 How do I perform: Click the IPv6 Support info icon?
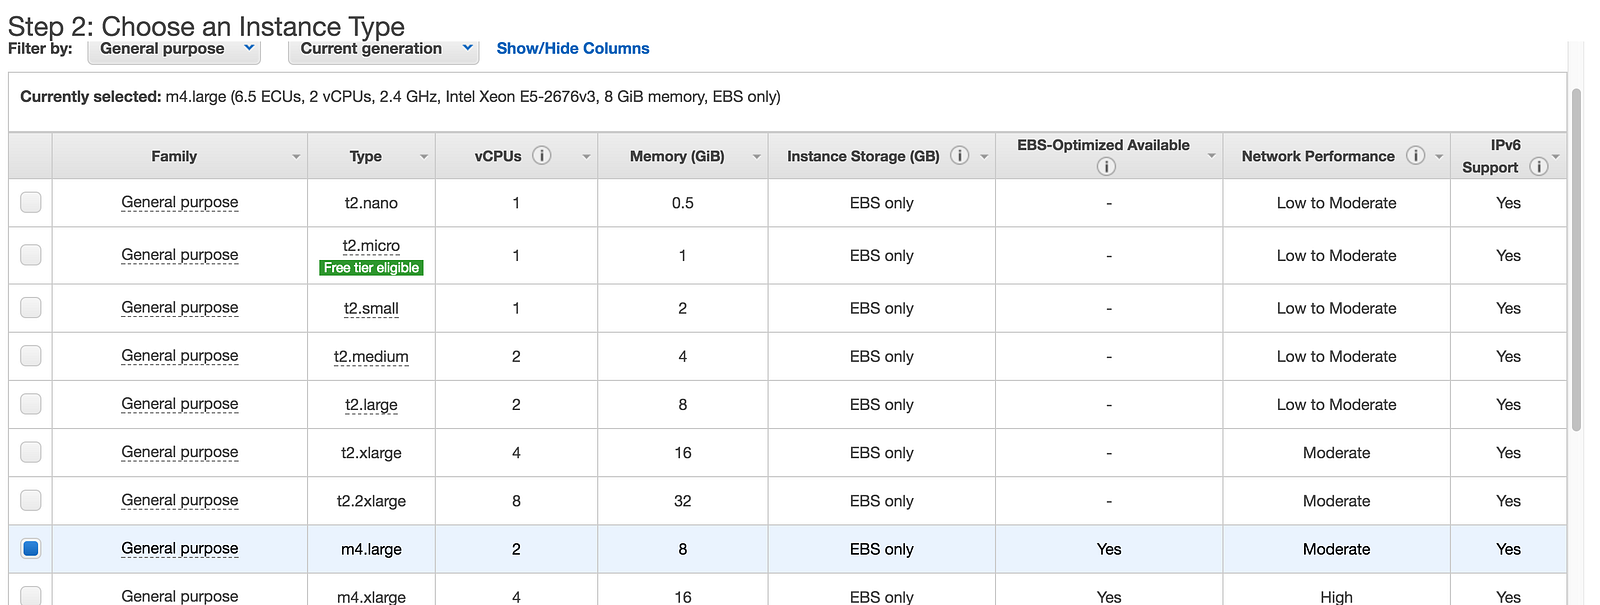pos(1539,167)
